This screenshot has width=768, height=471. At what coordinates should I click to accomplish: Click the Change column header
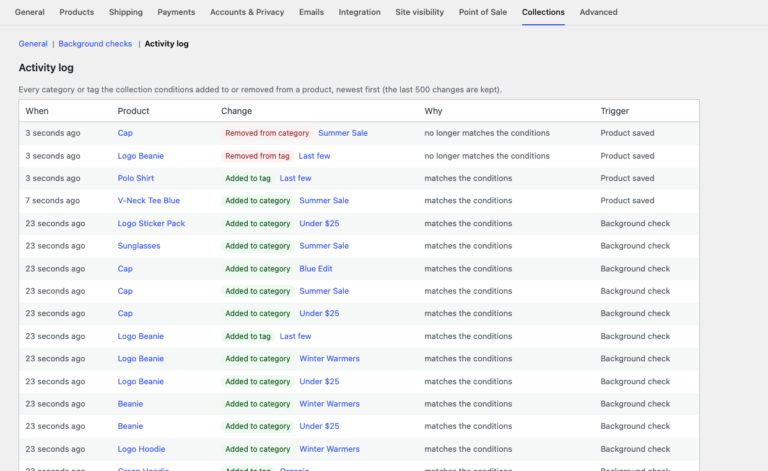pos(236,111)
